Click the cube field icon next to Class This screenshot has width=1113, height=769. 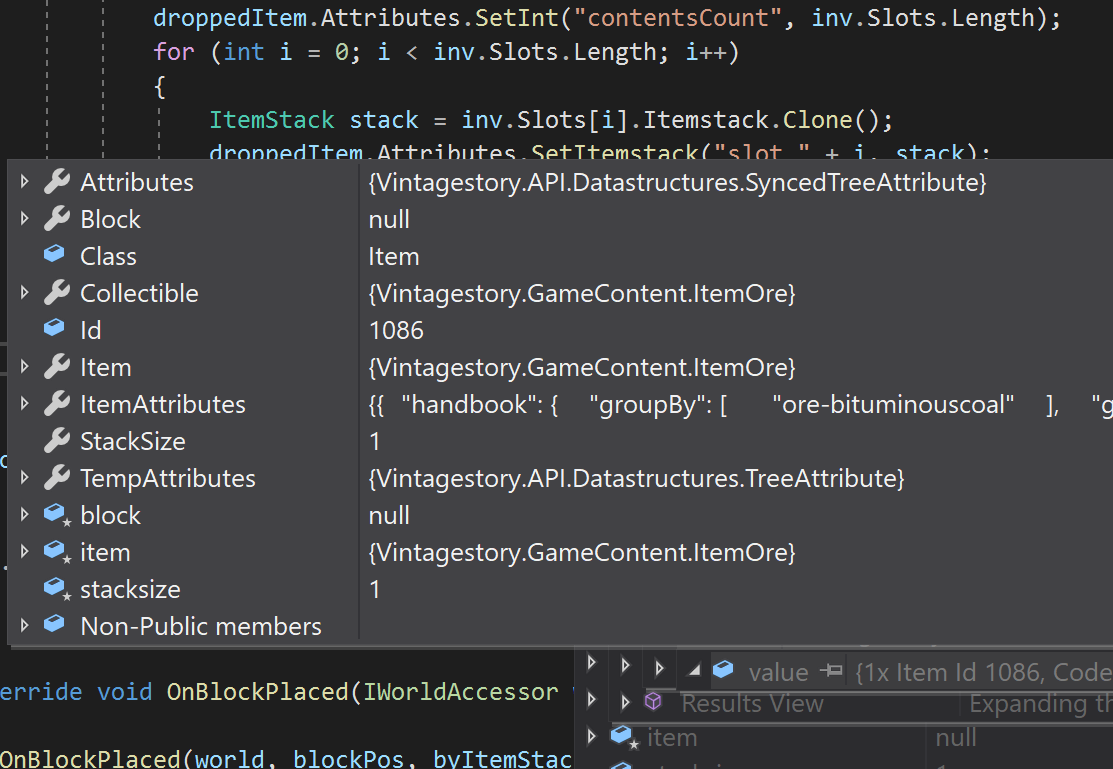[x=55, y=256]
